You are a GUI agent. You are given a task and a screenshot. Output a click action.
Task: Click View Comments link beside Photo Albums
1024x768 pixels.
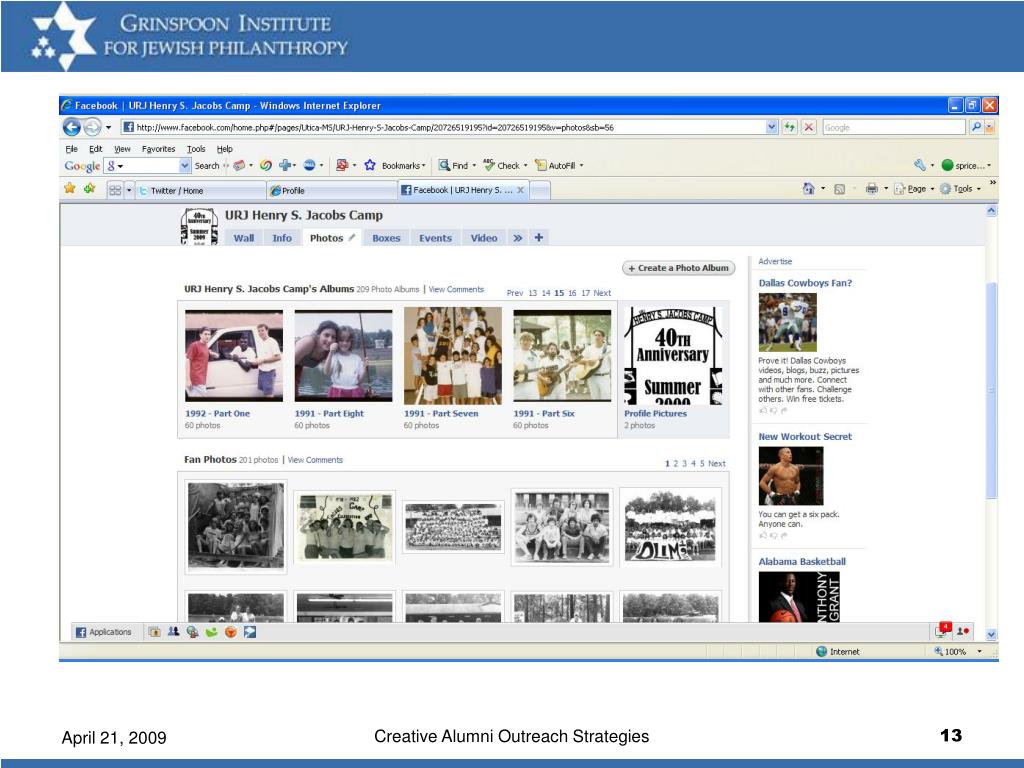456,289
